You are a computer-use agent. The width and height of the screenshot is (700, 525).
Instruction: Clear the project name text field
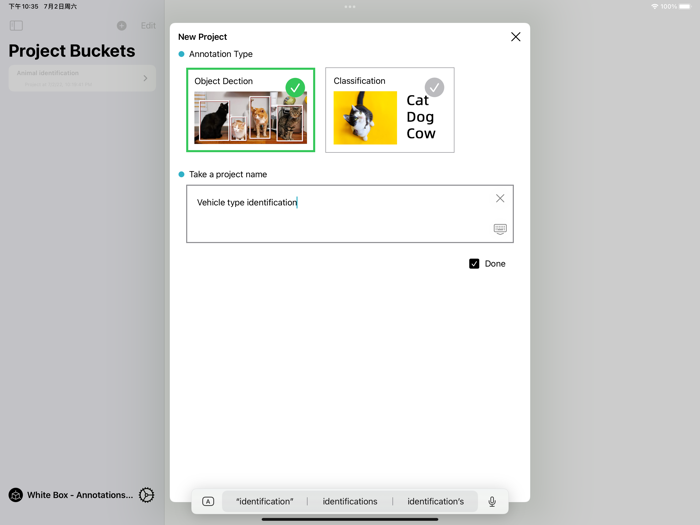(x=500, y=198)
